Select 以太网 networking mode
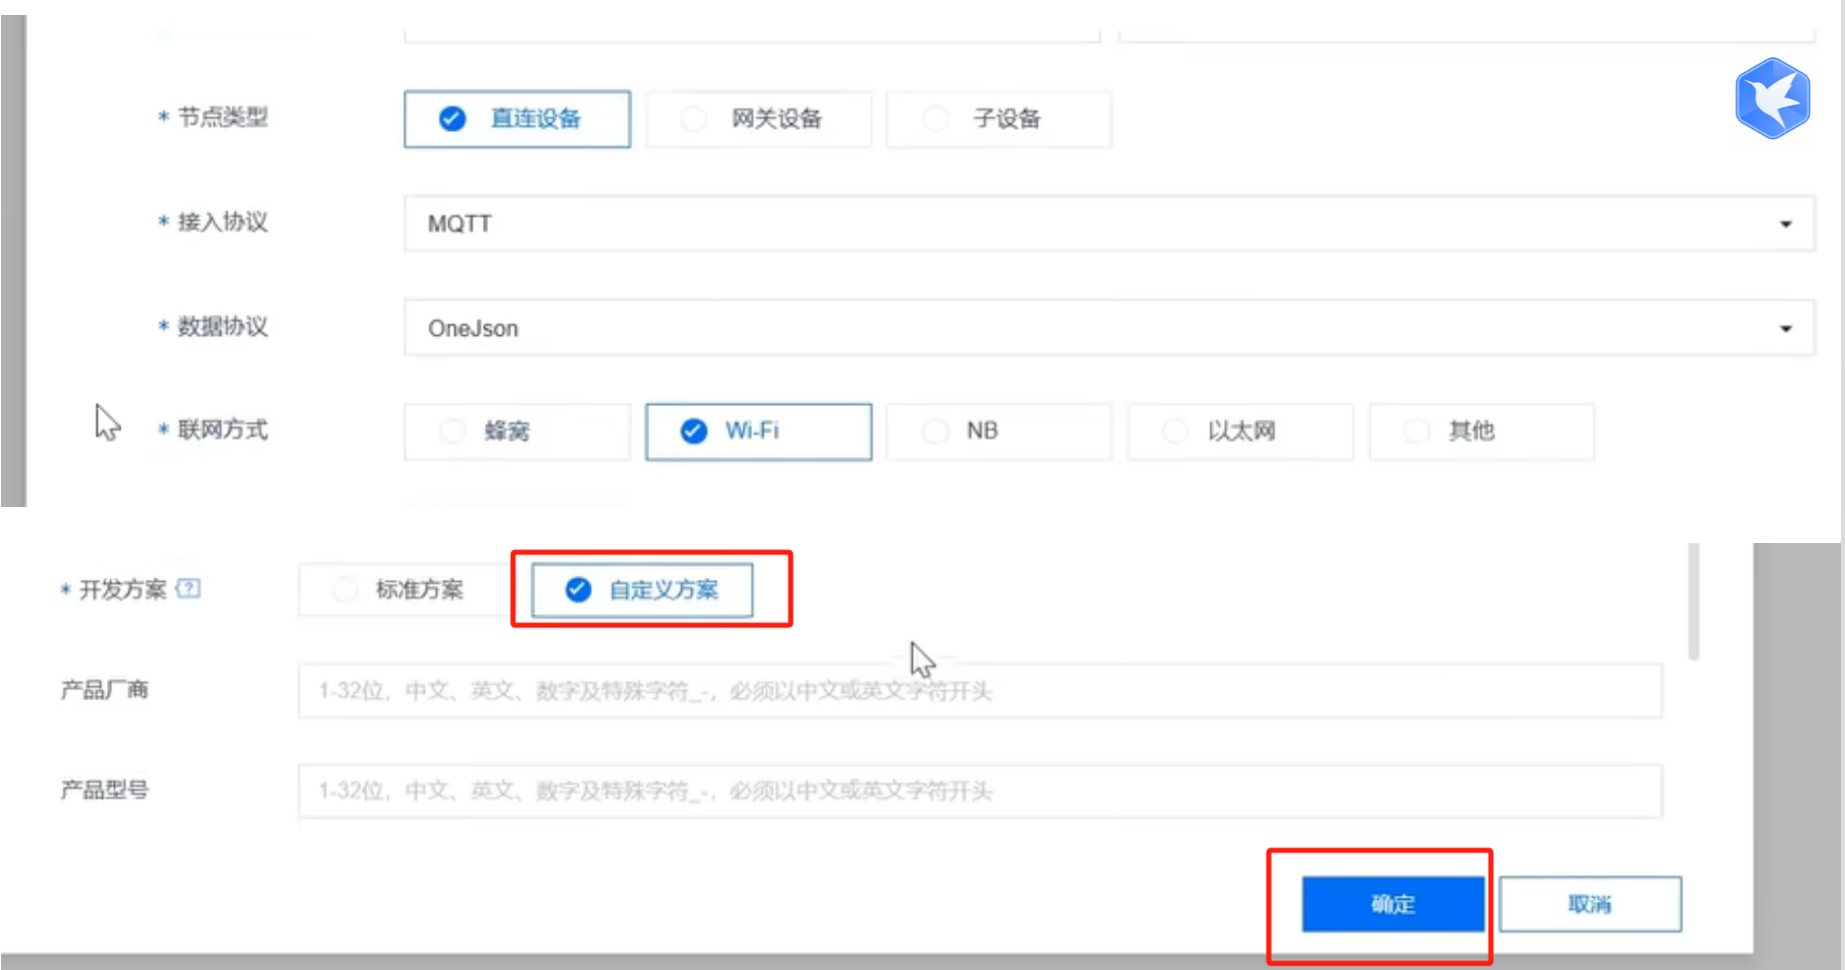The width and height of the screenshot is (1845, 970). pyautogui.click(x=1239, y=431)
